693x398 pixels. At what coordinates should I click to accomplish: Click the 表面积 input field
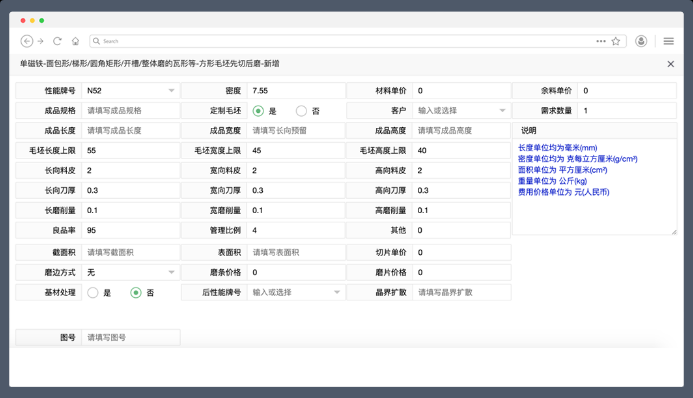296,252
